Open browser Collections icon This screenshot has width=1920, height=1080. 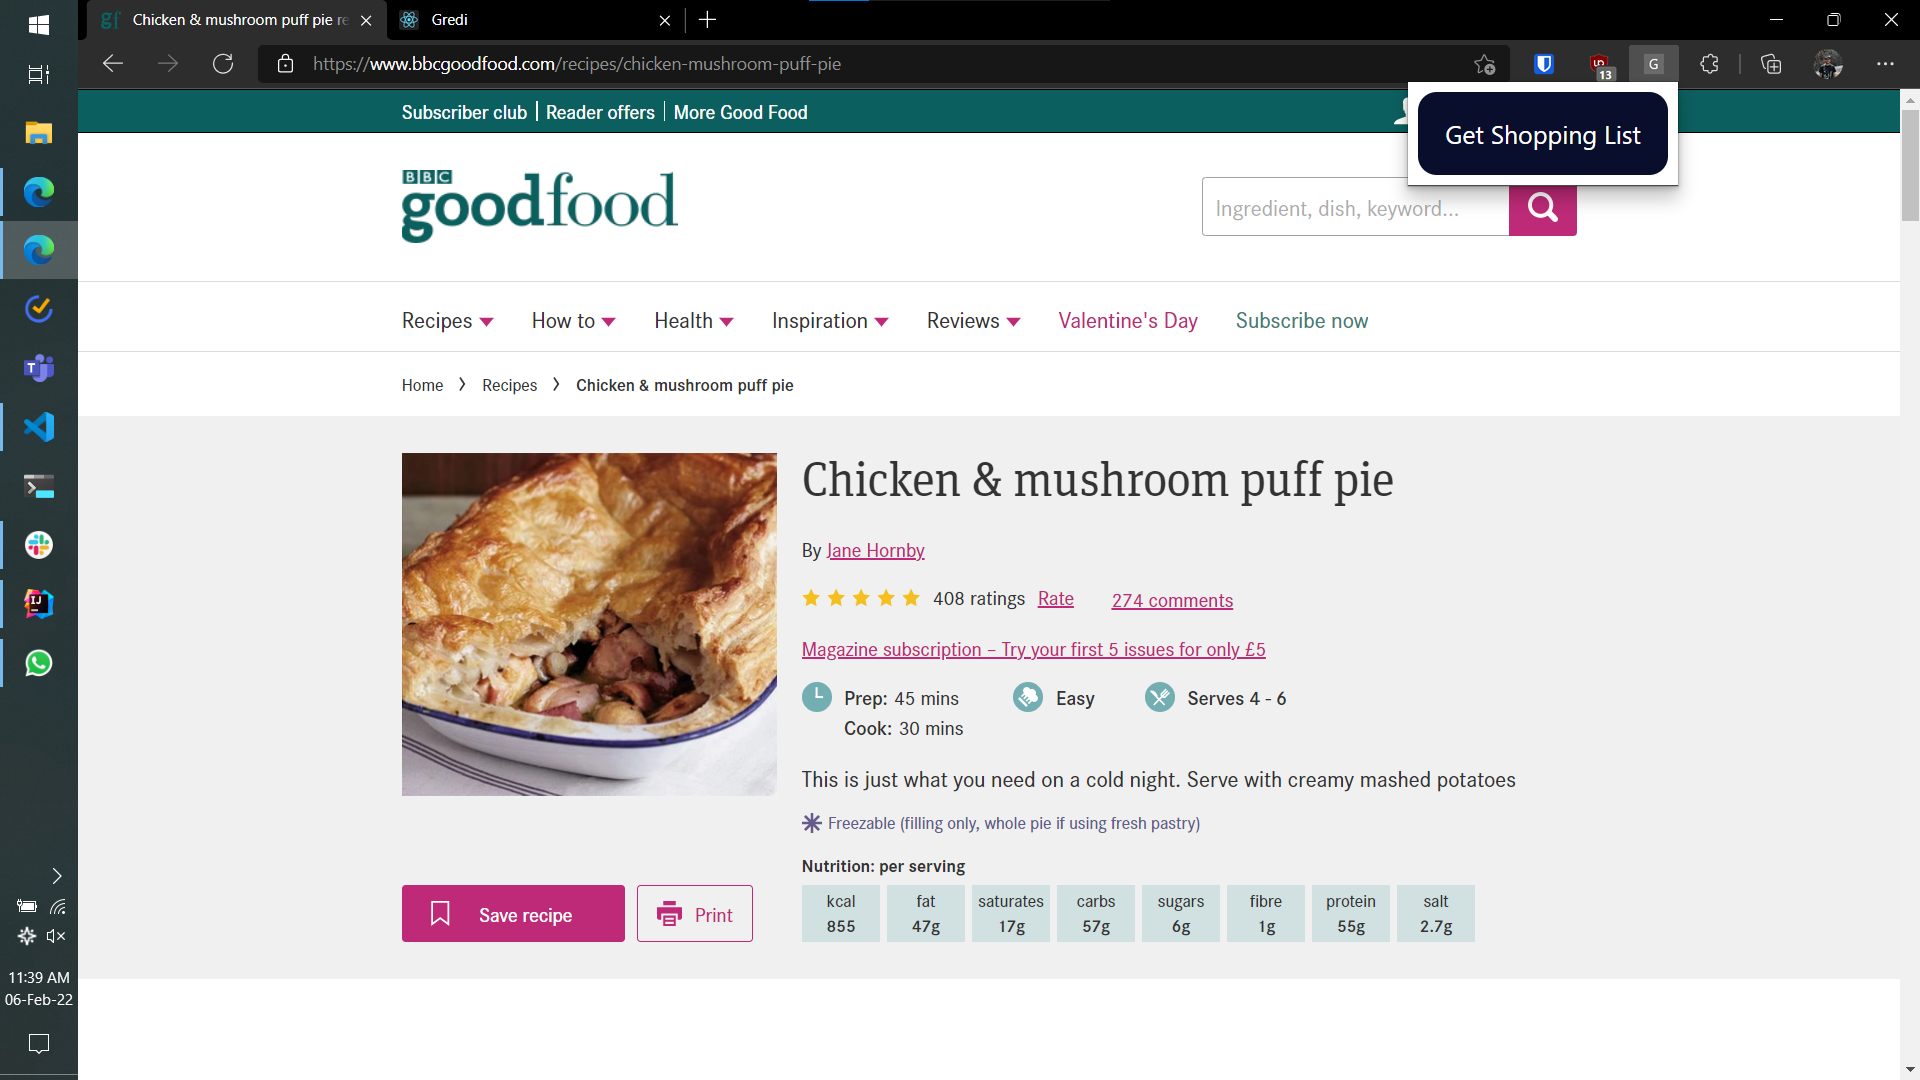point(1771,64)
